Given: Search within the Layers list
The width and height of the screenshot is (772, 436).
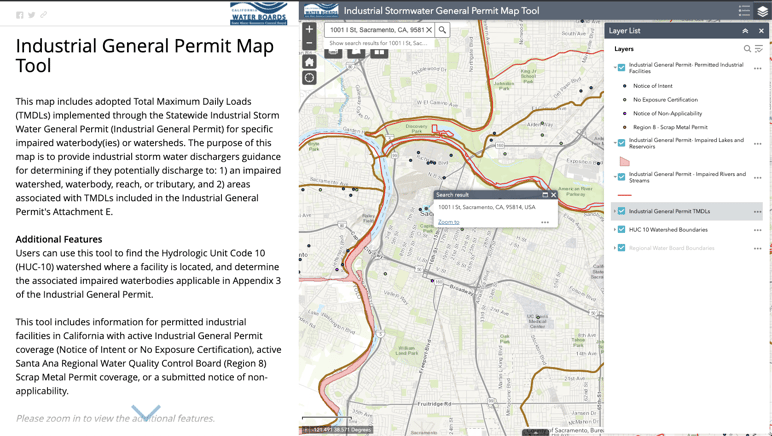Looking at the screenshot, I should (747, 49).
